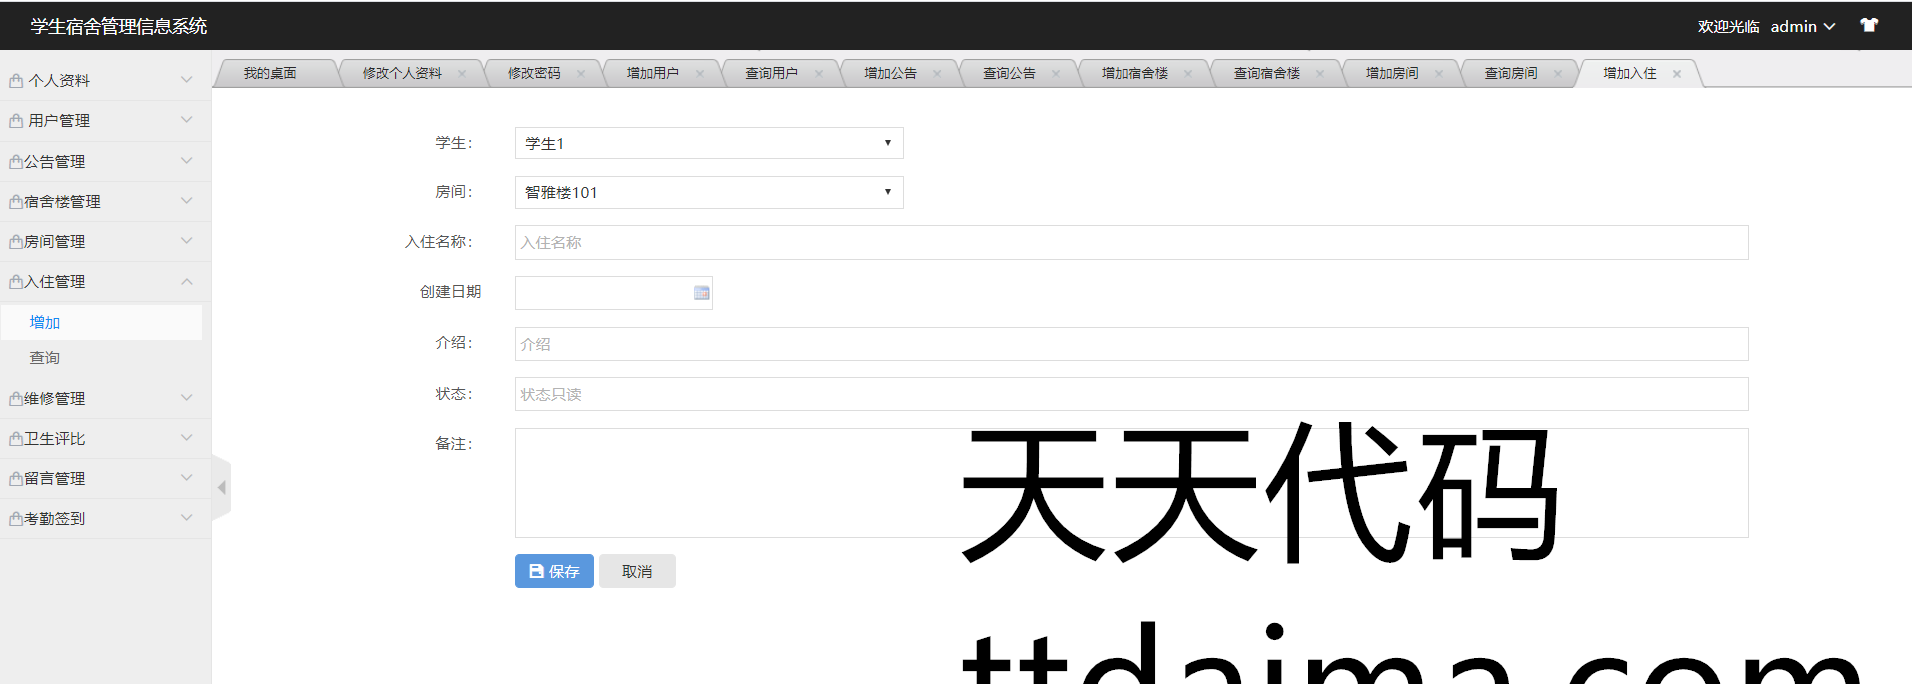Screen dimensions: 1912x684
Task: Open the admin user menu
Action: pyautogui.click(x=1802, y=27)
